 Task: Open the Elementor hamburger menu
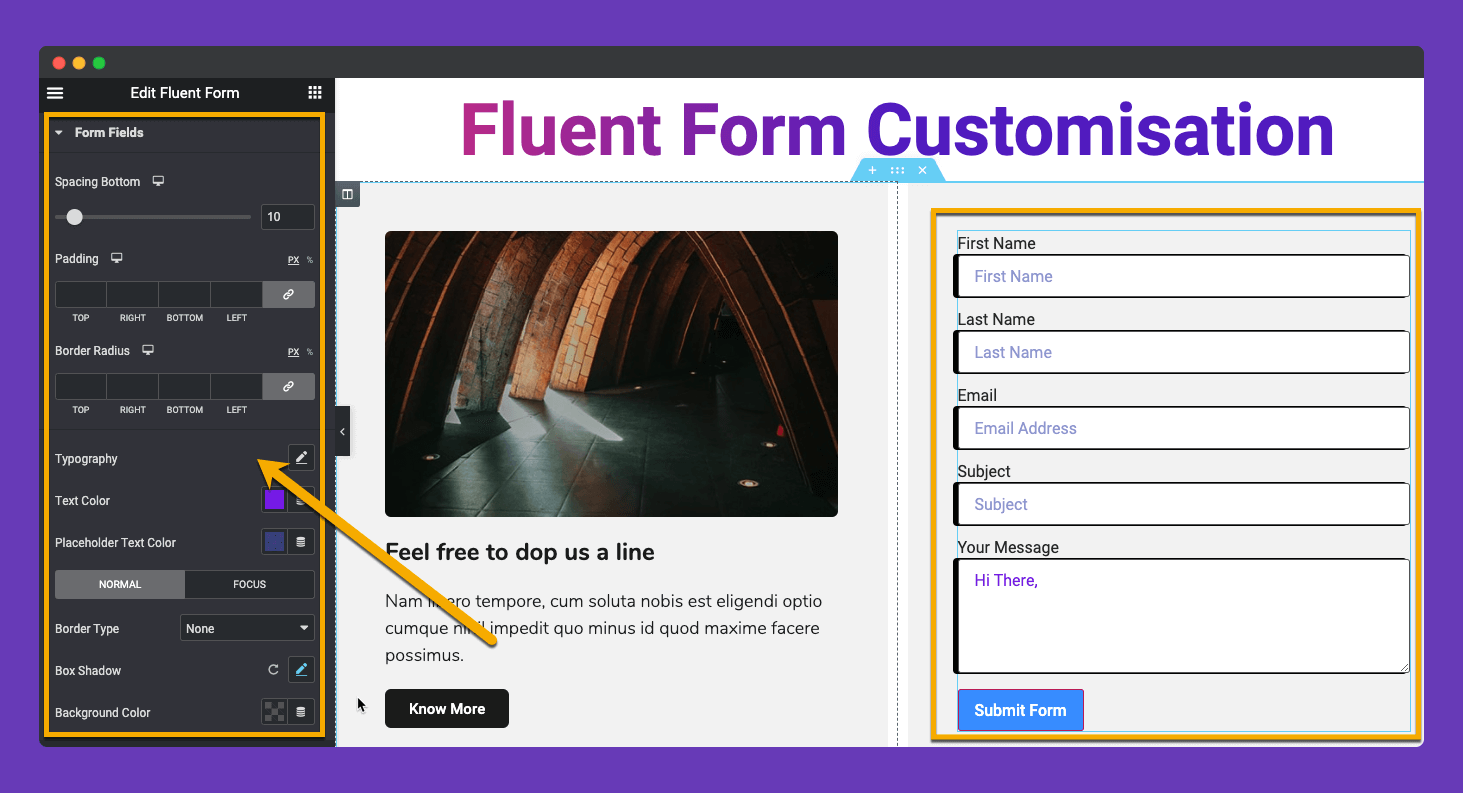55,93
